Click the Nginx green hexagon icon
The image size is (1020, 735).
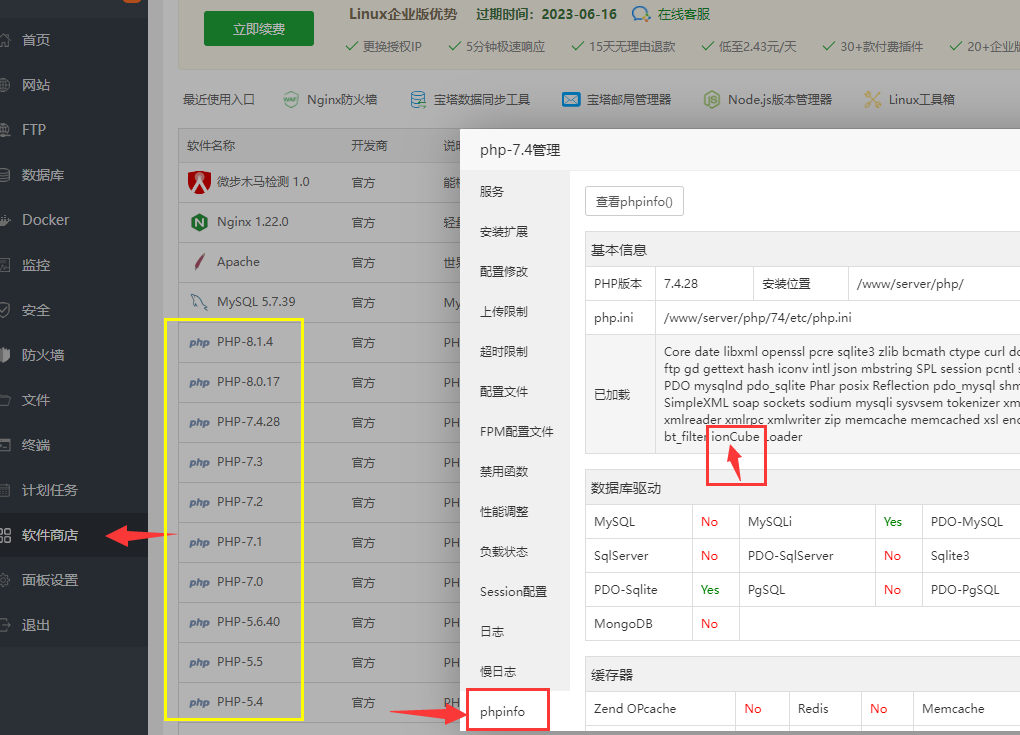[x=199, y=222]
